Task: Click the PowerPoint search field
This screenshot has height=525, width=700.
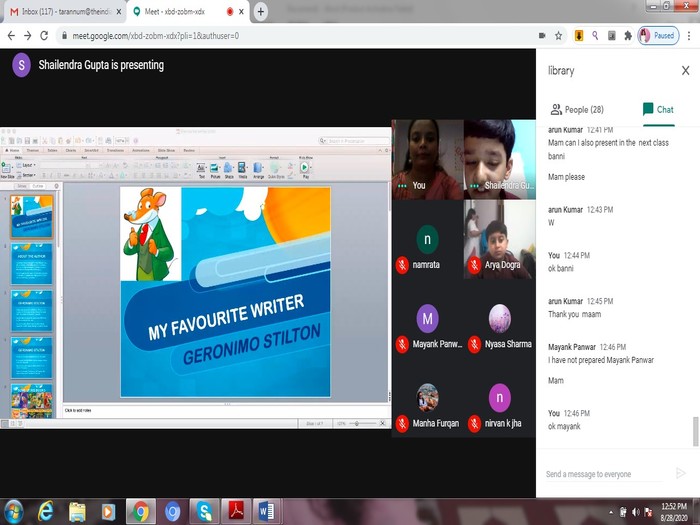Action: pyautogui.click(x=354, y=141)
